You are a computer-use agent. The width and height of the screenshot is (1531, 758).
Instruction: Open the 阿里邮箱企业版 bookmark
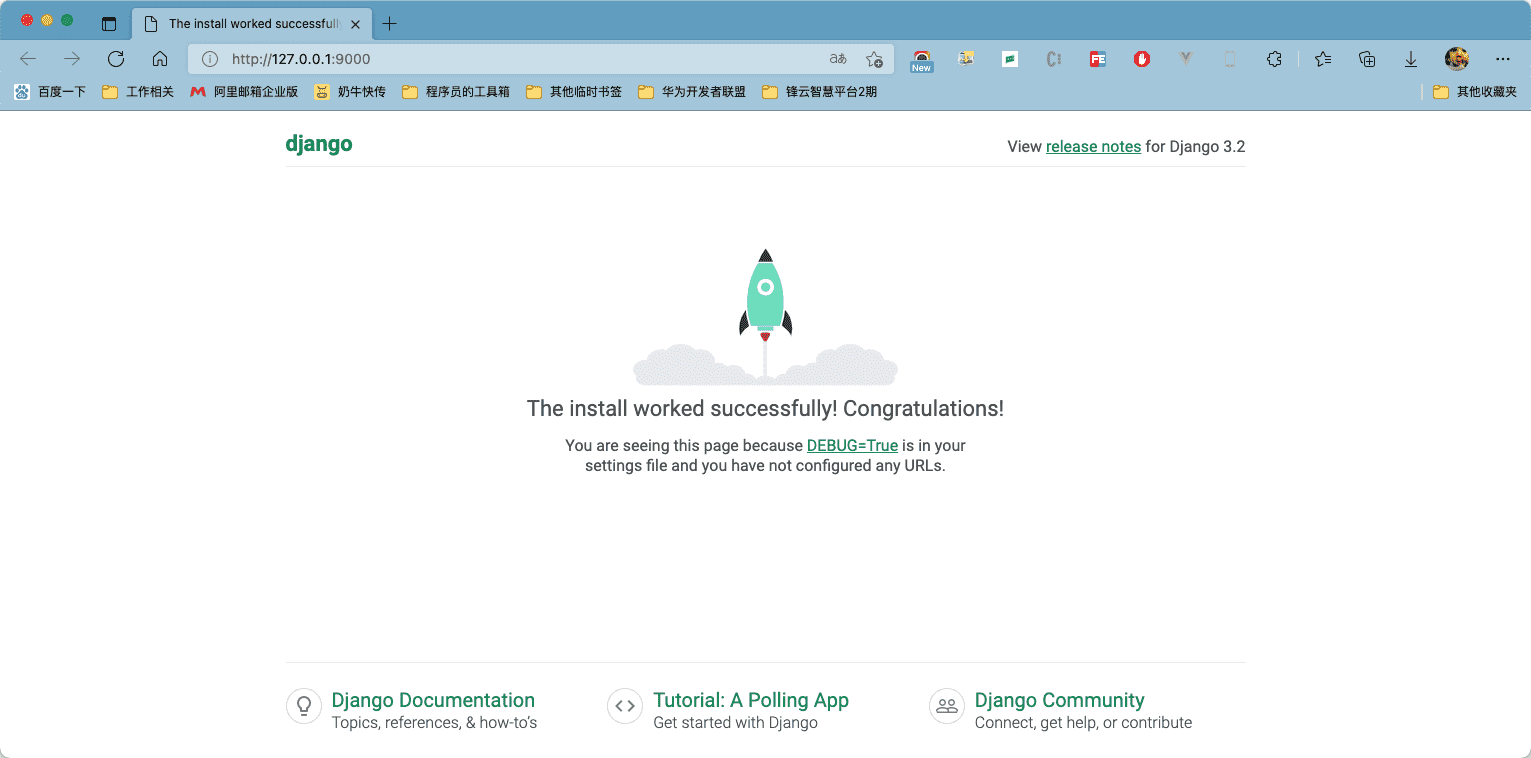coord(244,92)
